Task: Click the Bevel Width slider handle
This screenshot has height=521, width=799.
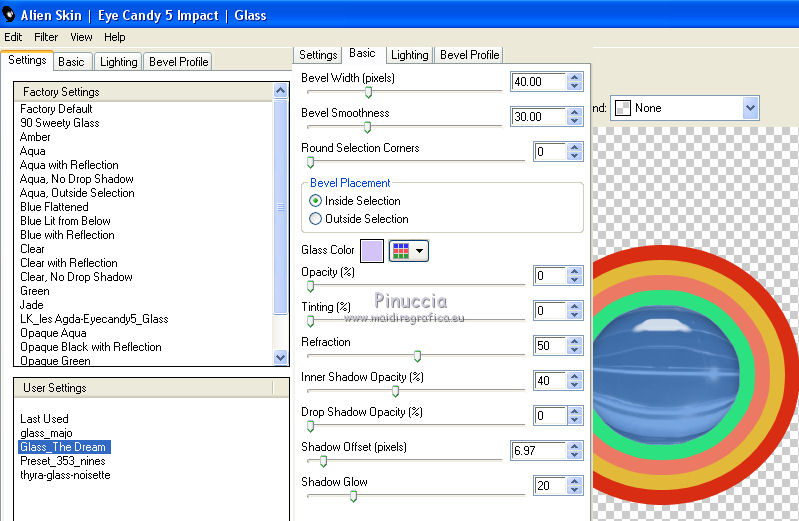Action: click(x=368, y=92)
